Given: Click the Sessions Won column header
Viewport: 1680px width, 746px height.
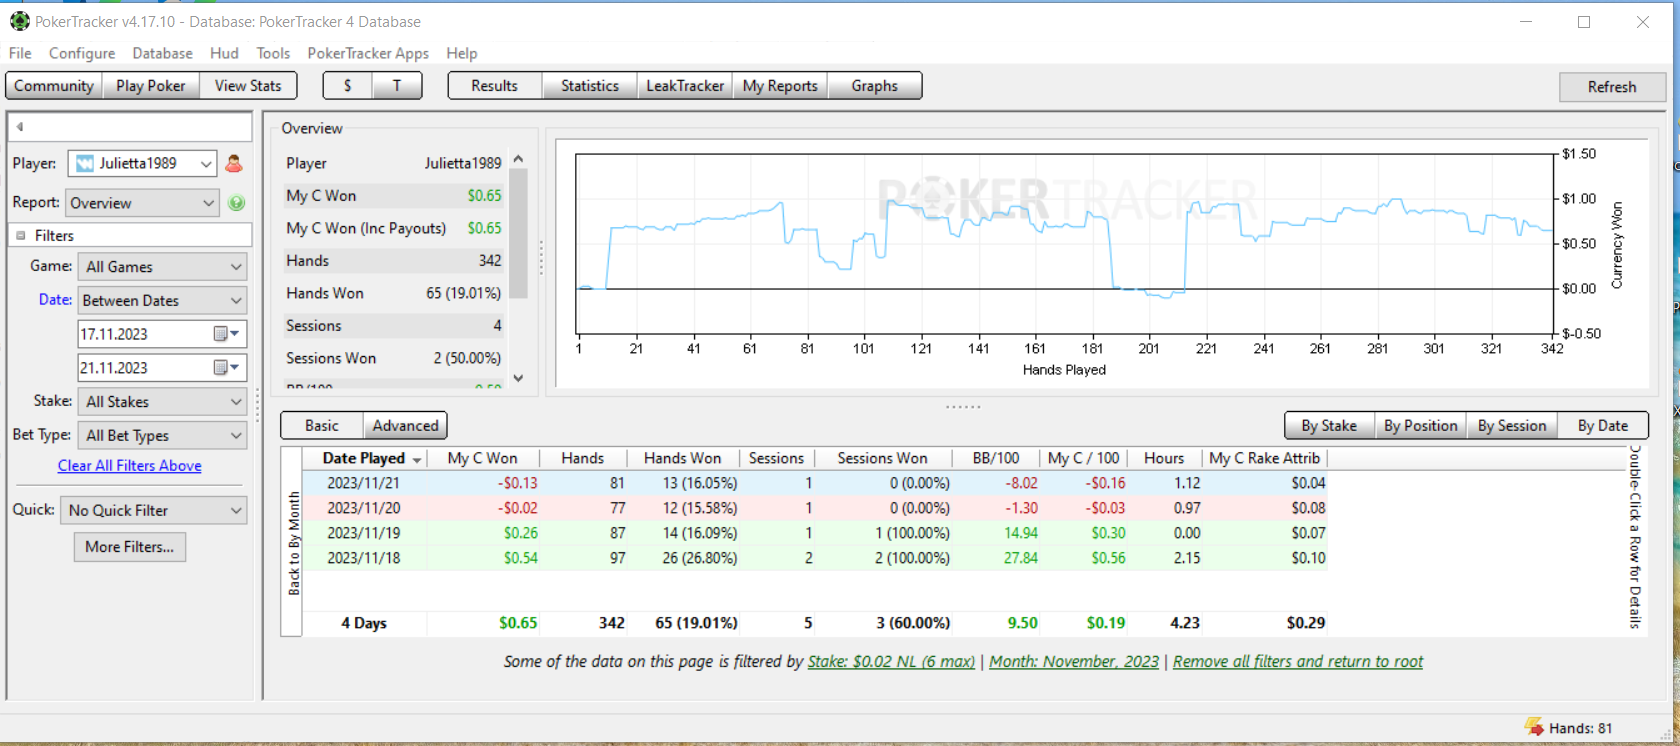Looking at the screenshot, I should point(882,458).
